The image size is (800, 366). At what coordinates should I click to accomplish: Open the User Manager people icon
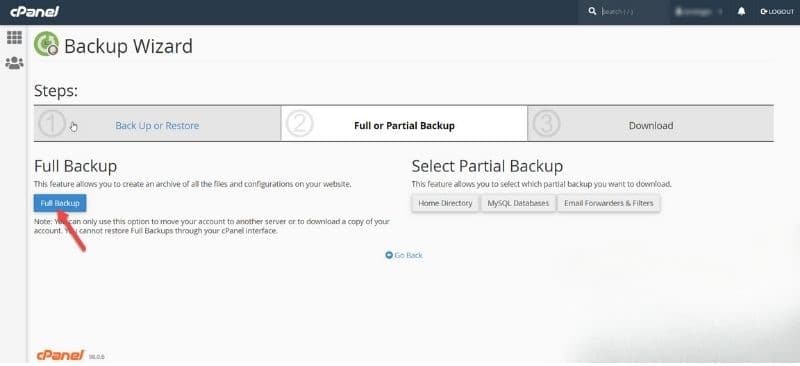point(14,63)
